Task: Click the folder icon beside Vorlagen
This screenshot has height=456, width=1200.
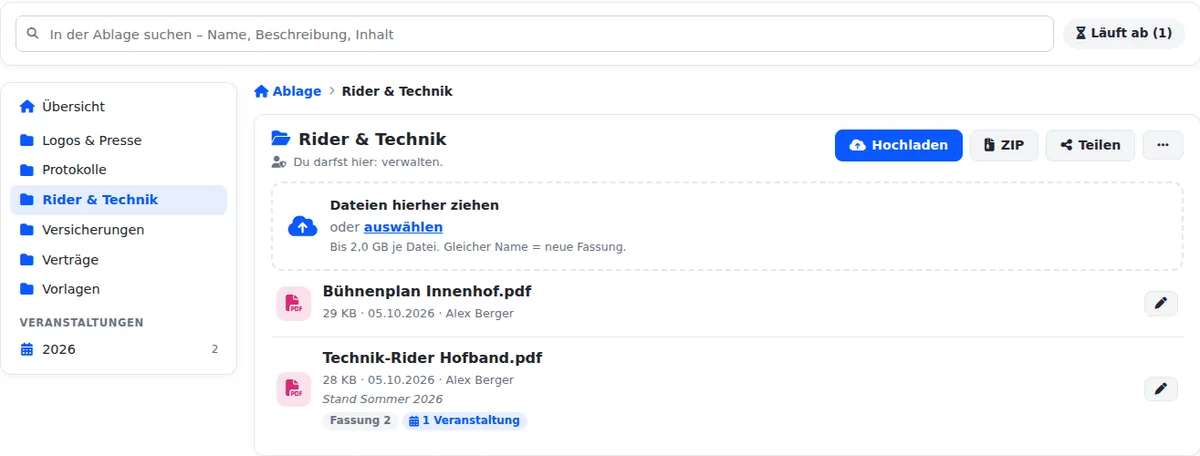Action: [27, 289]
